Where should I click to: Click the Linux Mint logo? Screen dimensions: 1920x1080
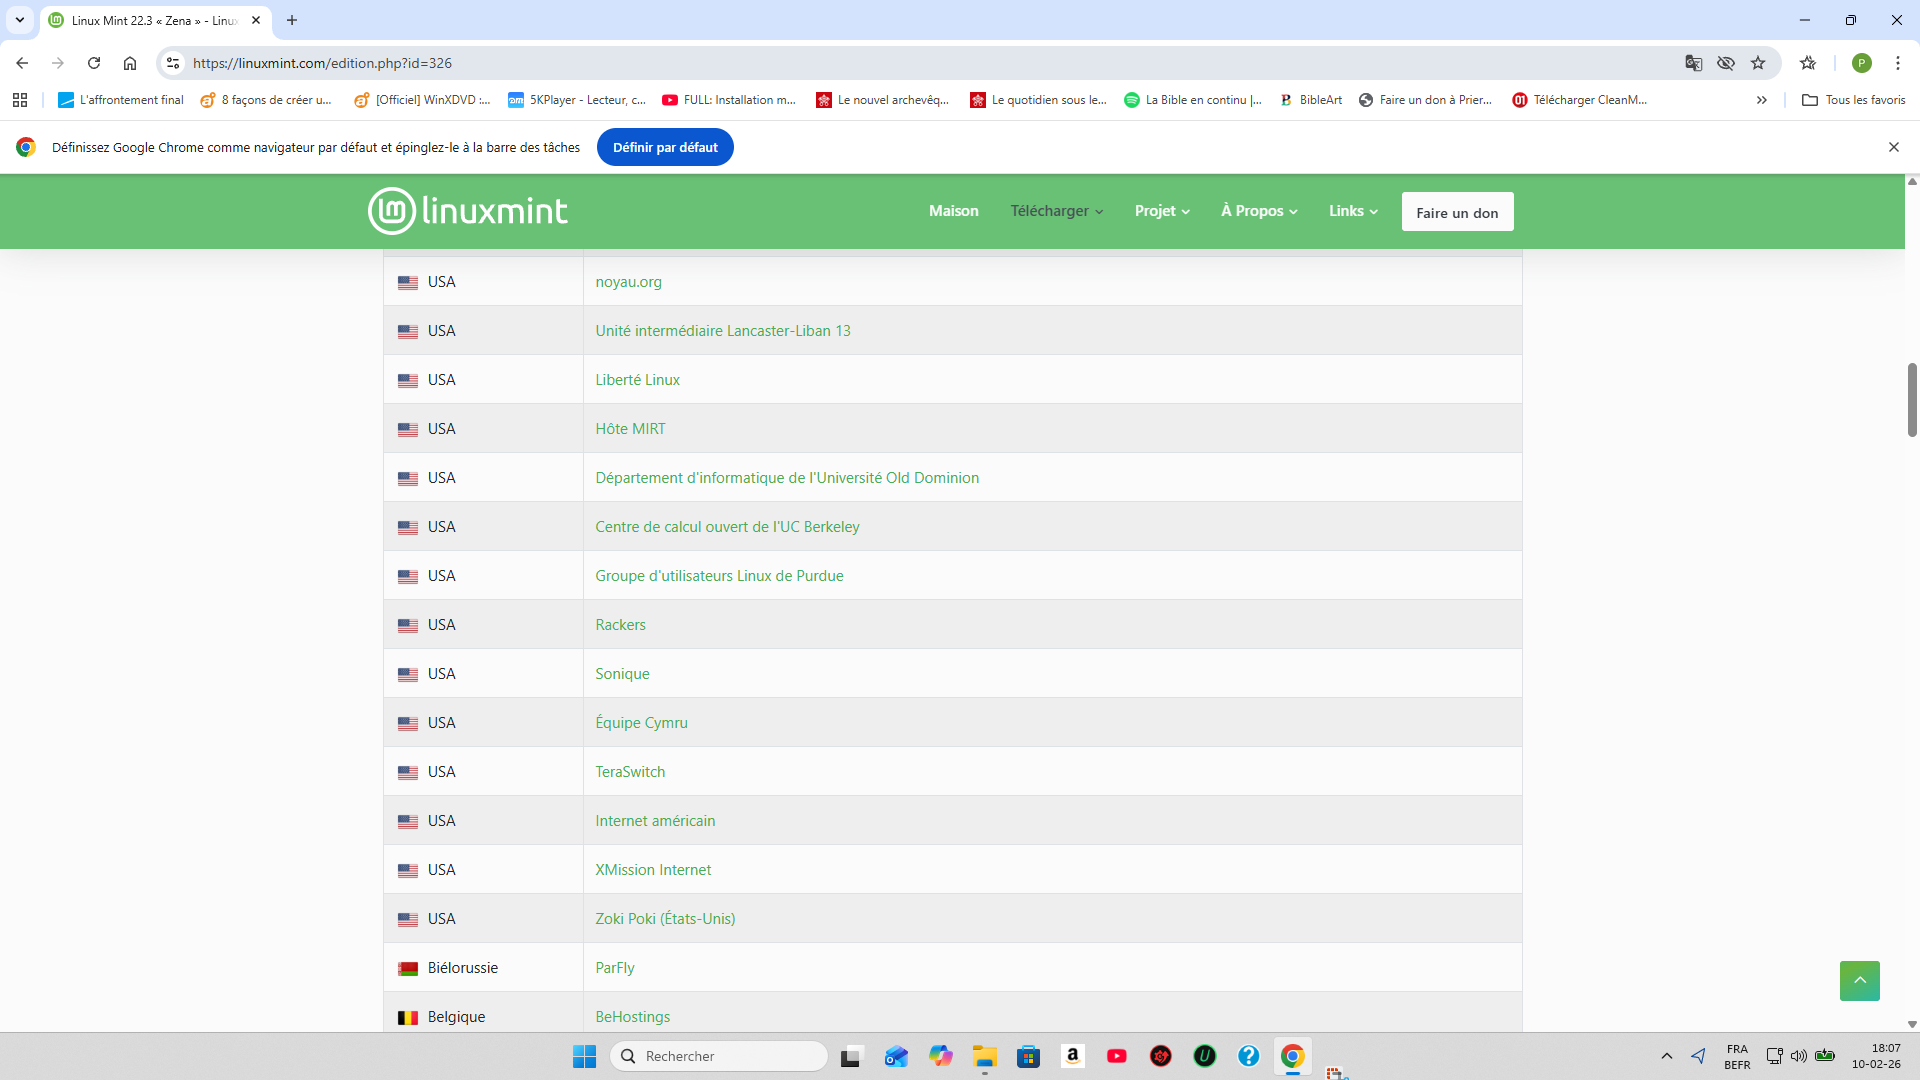pos(468,211)
